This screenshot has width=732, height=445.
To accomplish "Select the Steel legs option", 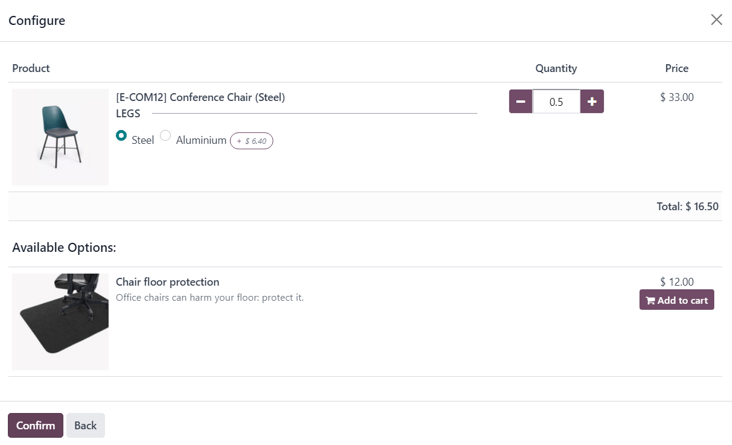I will (x=121, y=136).
